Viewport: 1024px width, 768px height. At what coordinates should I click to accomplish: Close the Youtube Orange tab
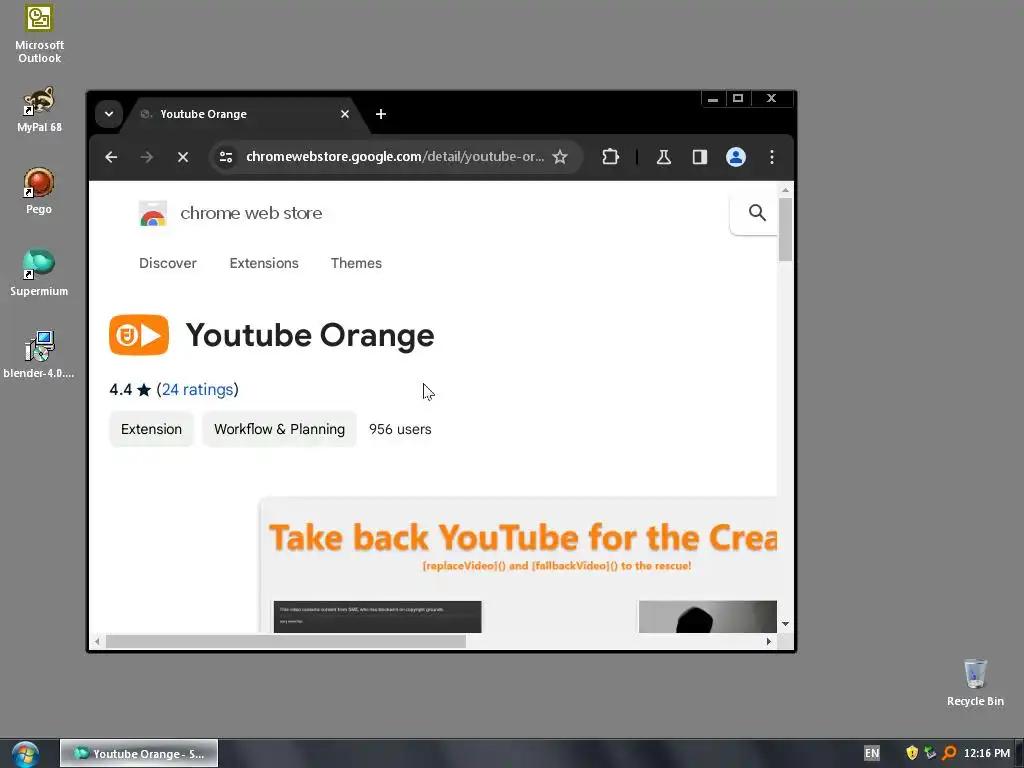345,114
